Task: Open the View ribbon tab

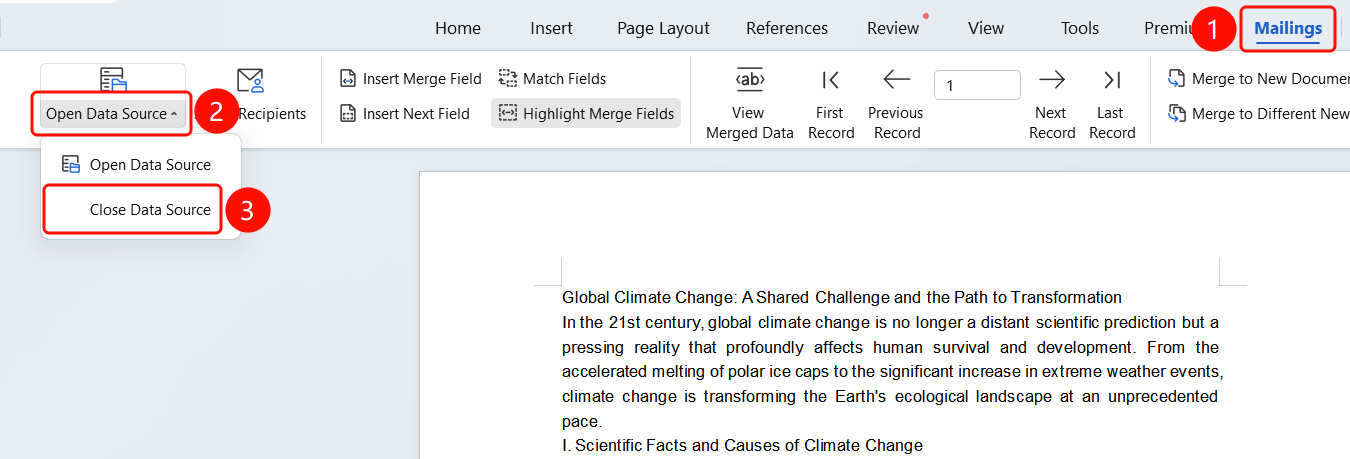Action: pyautogui.click(x=986, y=28)
